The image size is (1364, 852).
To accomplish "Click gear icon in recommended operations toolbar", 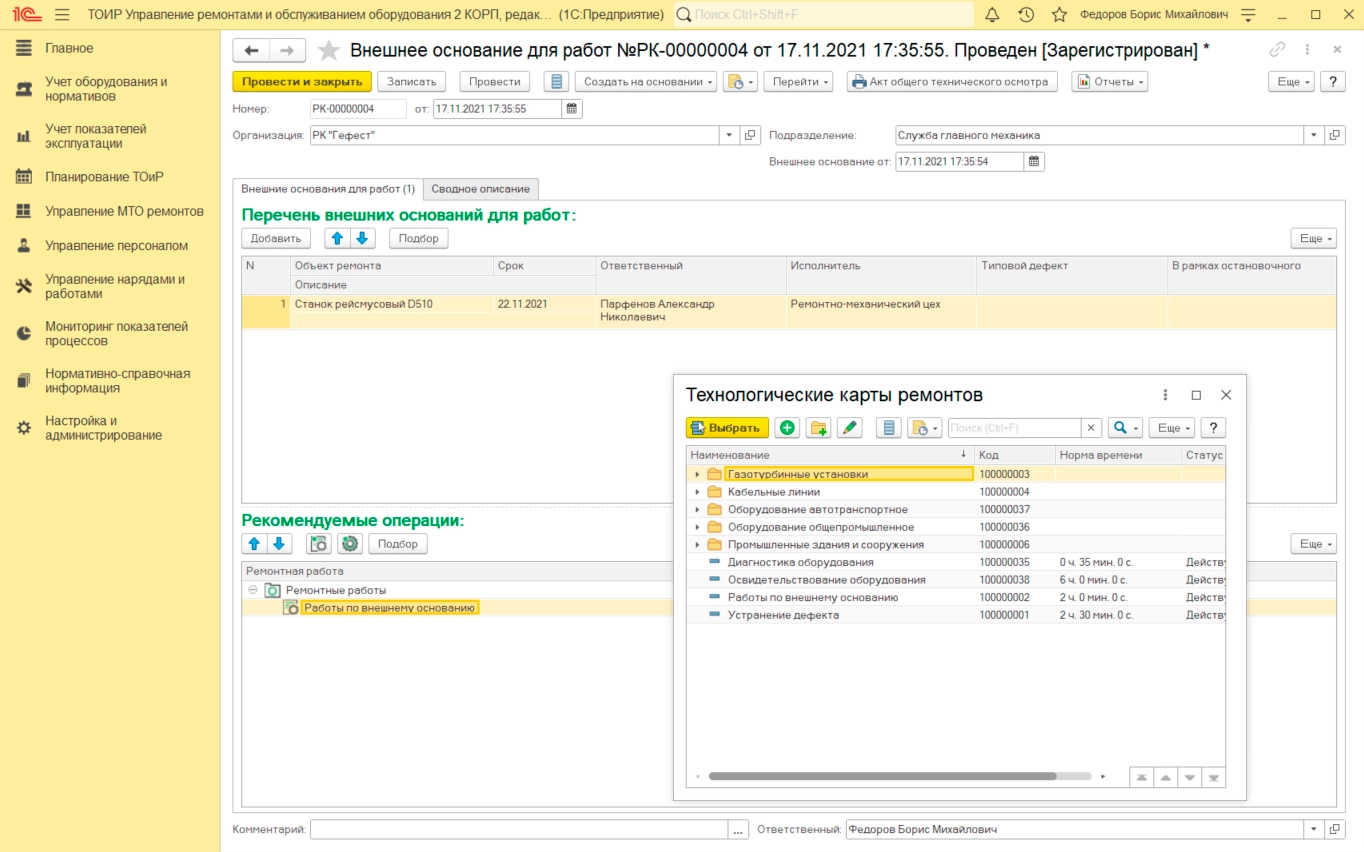I will (x=349, y=544).
